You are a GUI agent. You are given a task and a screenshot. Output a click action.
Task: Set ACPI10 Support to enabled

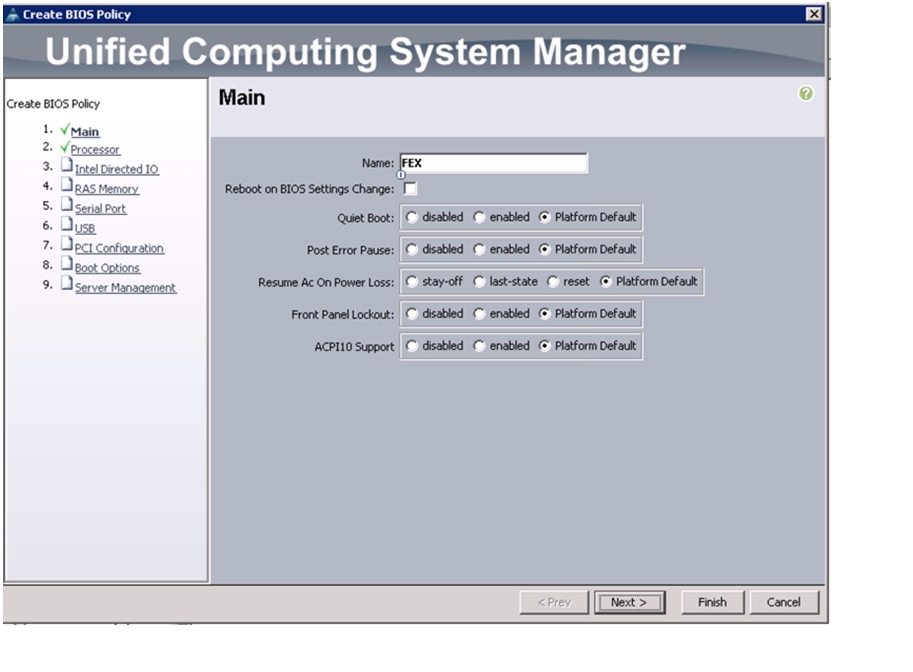(x=479, y=346)
